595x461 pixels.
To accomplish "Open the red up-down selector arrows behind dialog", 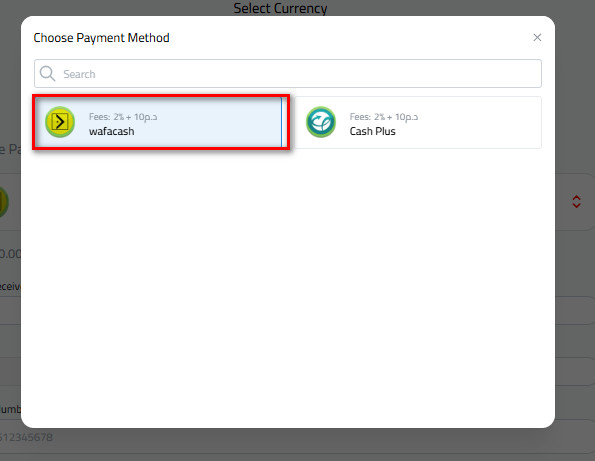I will pyautogui.click(x=576, y=201).
